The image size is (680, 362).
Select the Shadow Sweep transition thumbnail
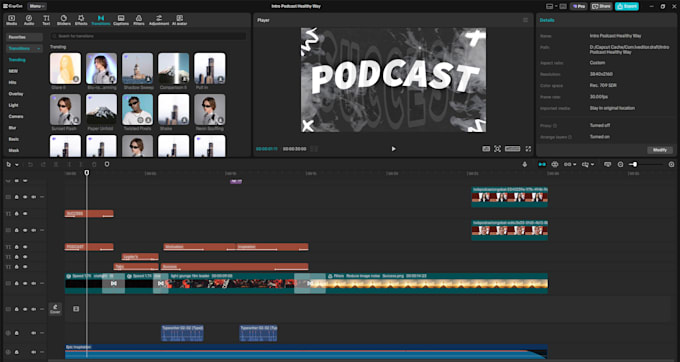(x=137, y=68)
